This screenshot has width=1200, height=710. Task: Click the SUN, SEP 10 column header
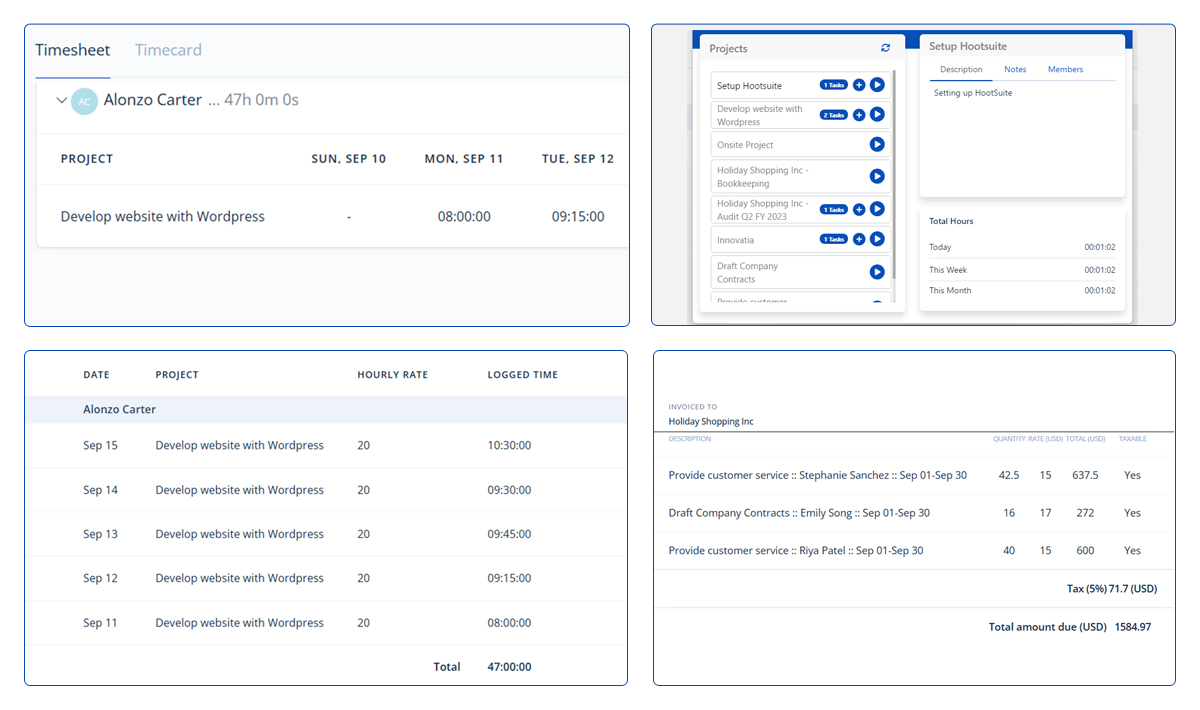click(349, 159)
